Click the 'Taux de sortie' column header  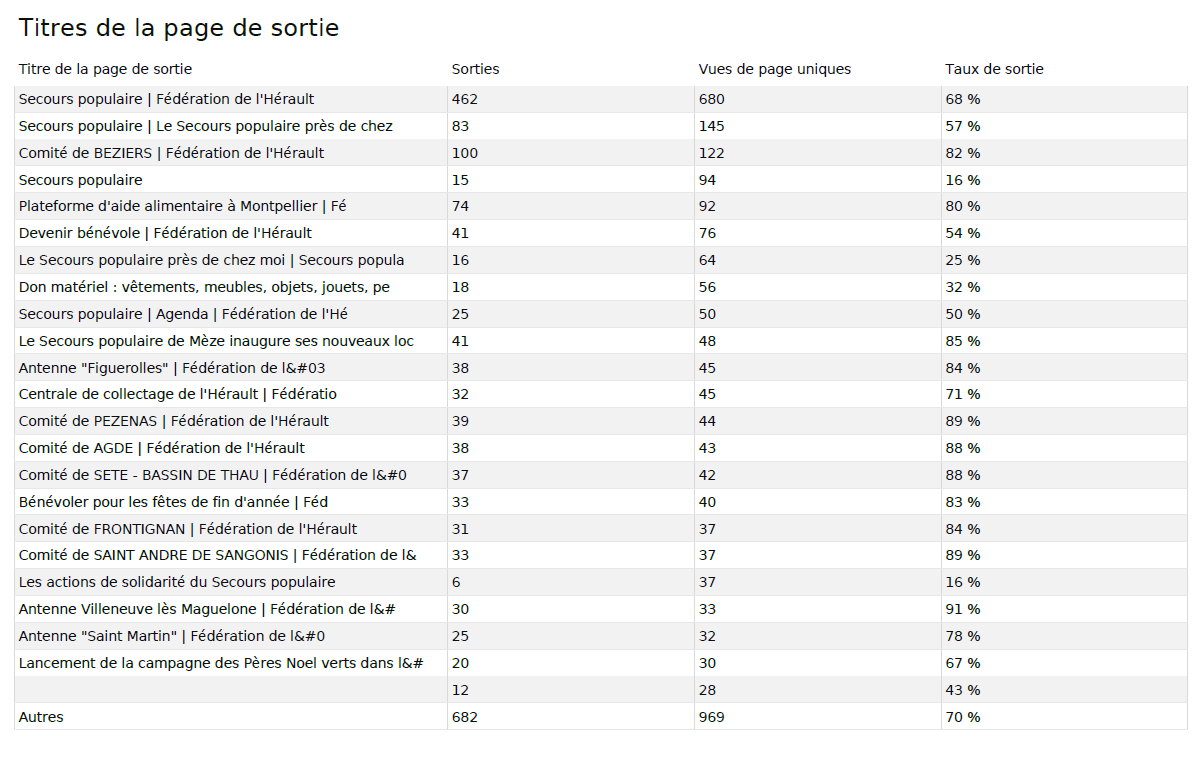[x=994, y=69]
